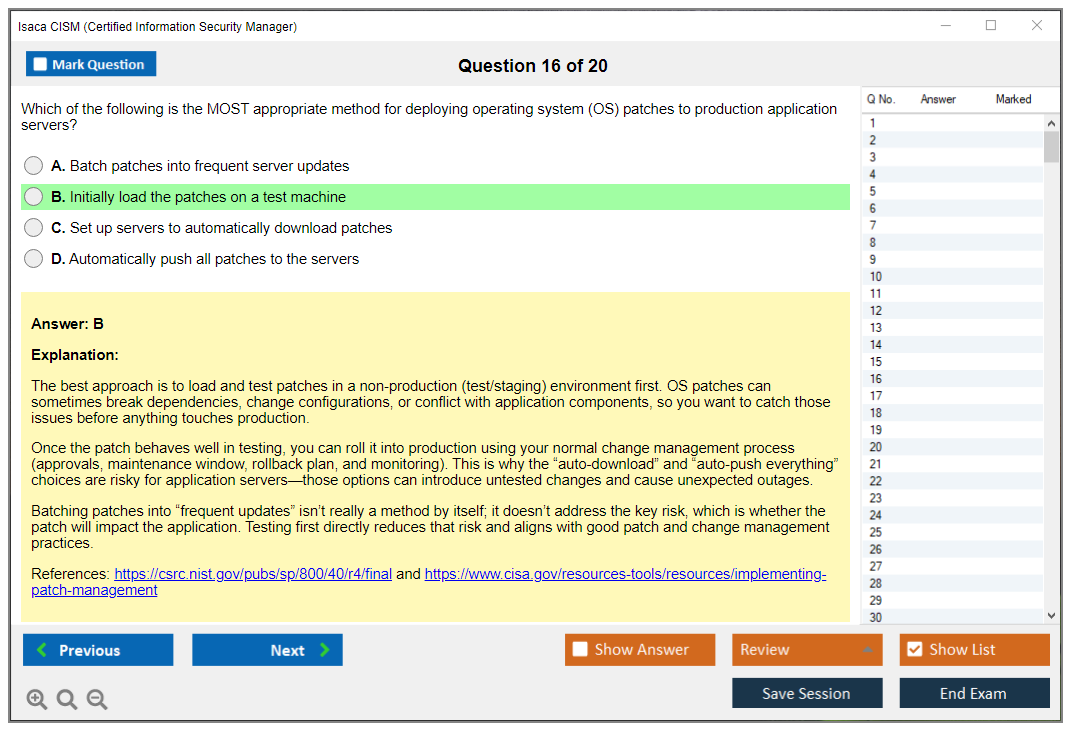The image size is (1075, 735).
Task: Click the green left chevron on Previous
Action: point(40,649)
